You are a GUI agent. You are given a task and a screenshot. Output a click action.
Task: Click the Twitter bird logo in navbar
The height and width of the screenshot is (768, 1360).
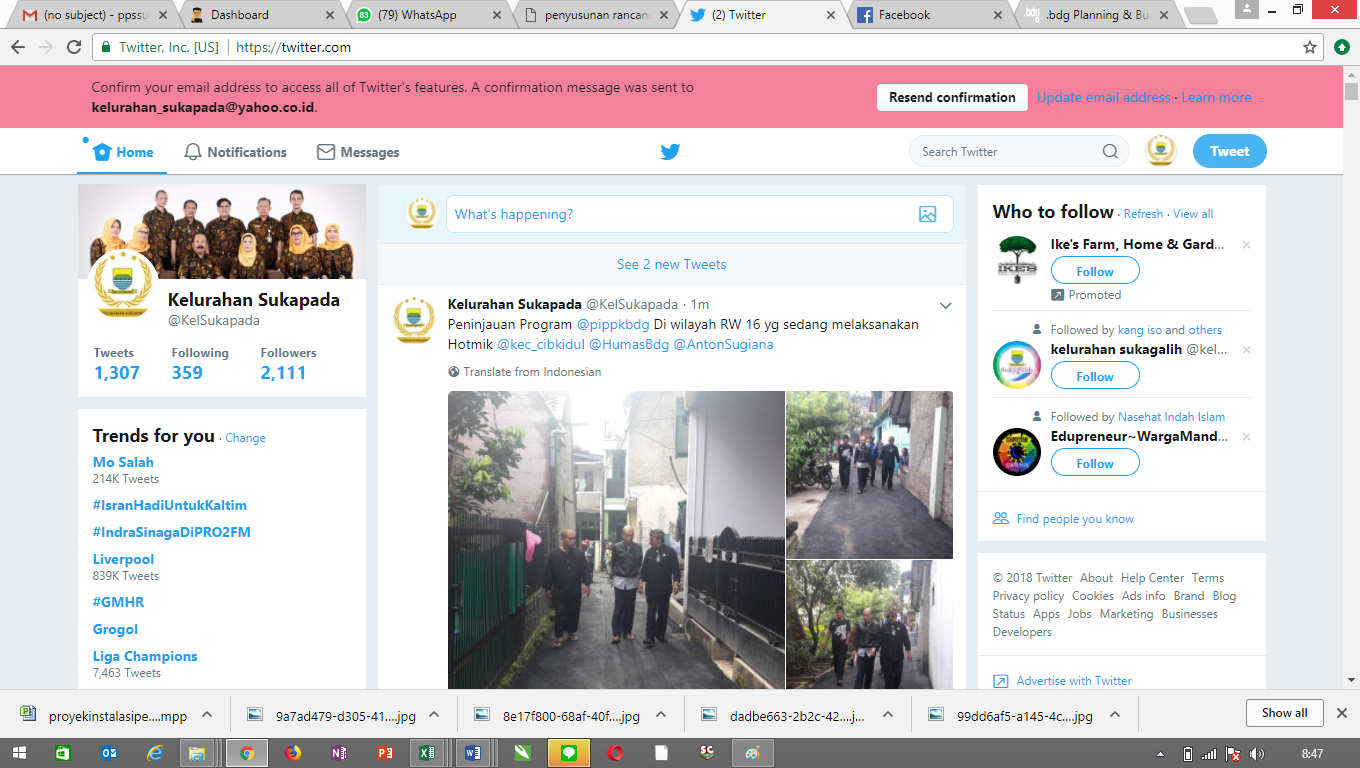coord(670,152)
